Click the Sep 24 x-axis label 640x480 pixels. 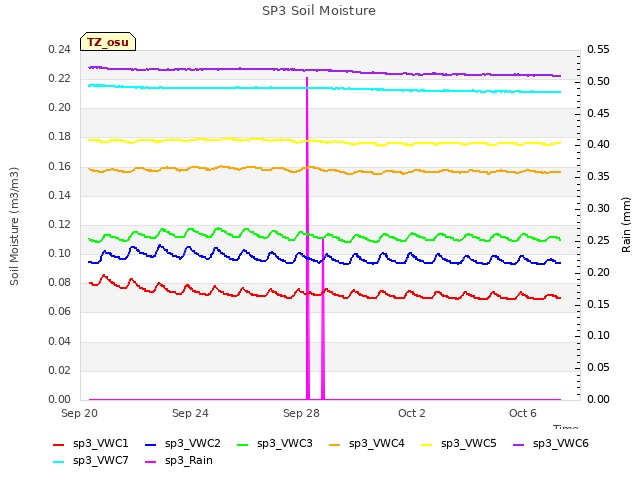pyautogui.click(x=190, y=413)
